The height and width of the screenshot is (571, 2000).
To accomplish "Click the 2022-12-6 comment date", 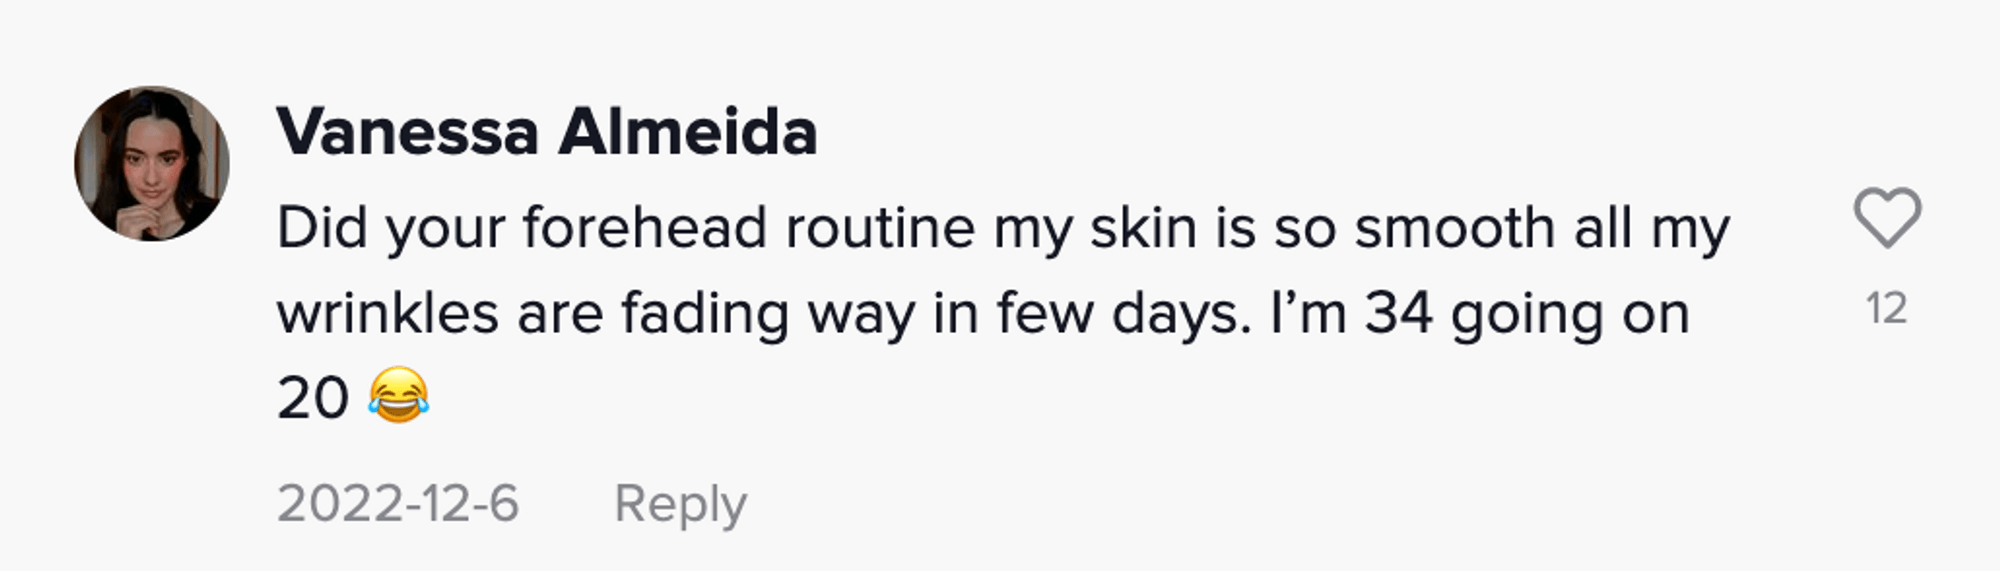I will (x=398, y=503).
